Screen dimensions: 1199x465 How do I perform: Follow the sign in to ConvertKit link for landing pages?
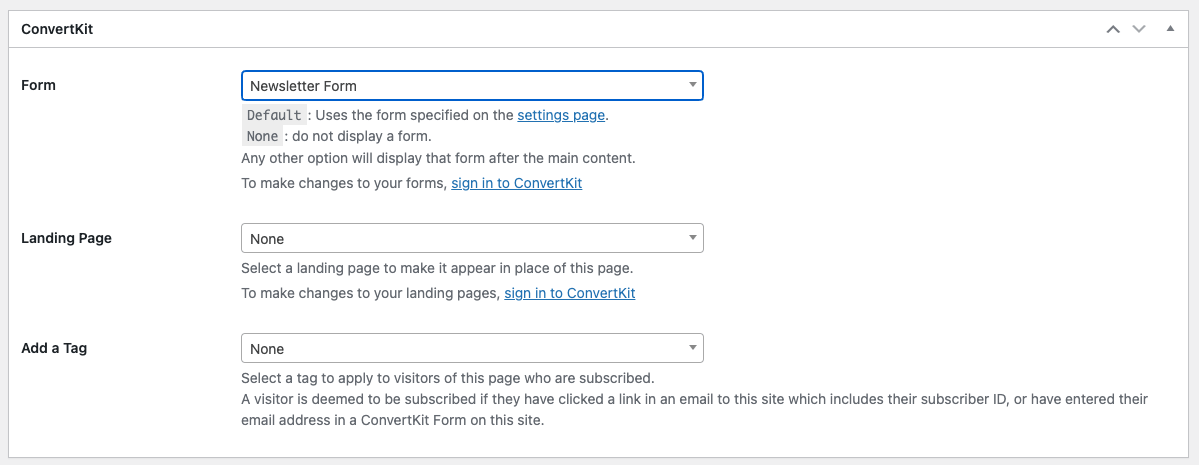tap(570, 293)
